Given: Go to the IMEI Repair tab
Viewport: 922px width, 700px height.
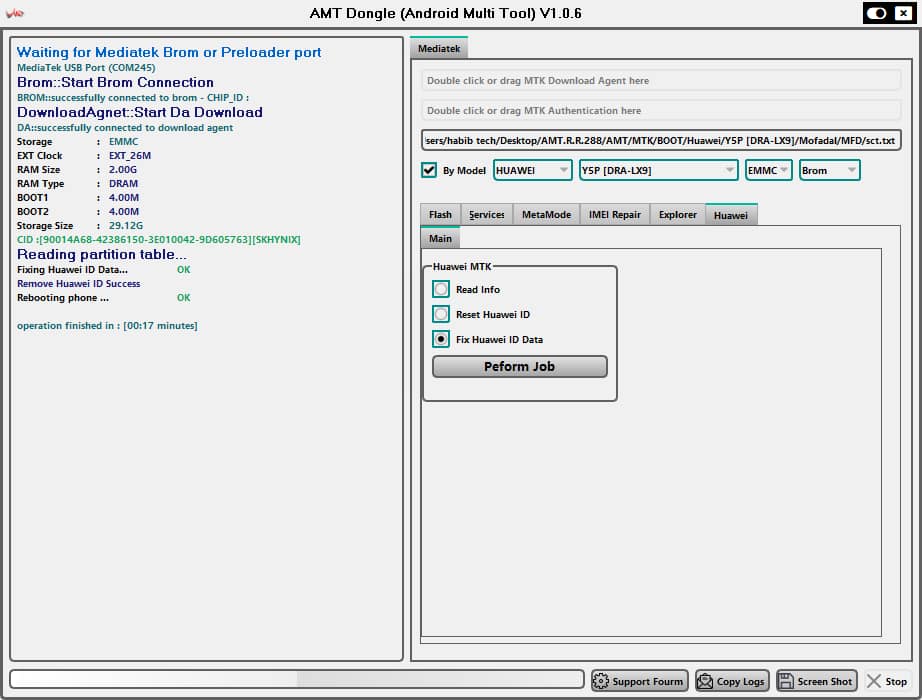Looking at the screenshot, I should pos(614,215).
